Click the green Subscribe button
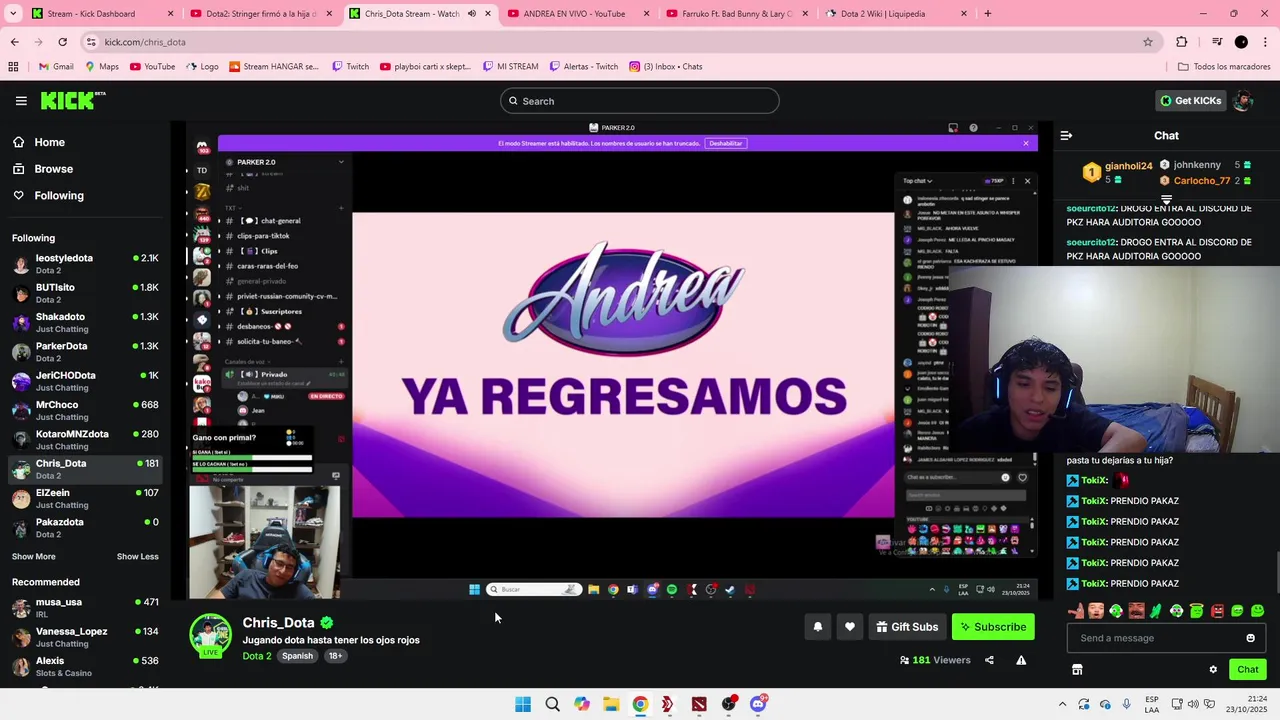The width and height of the screenshot is (1280, 720). pos(993,627)
